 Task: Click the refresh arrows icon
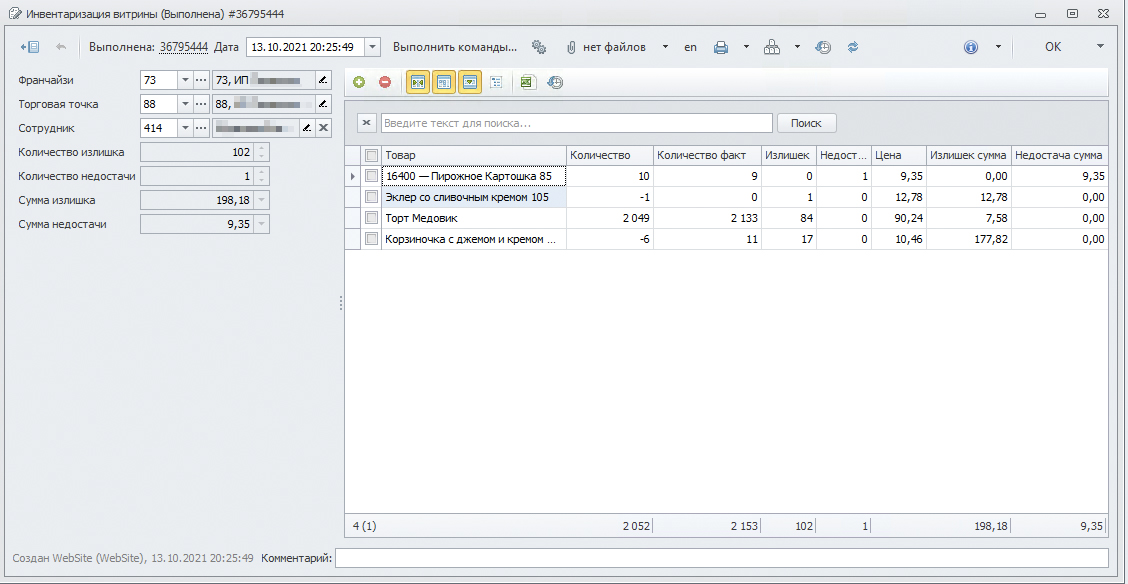click(x=853, y=47)
